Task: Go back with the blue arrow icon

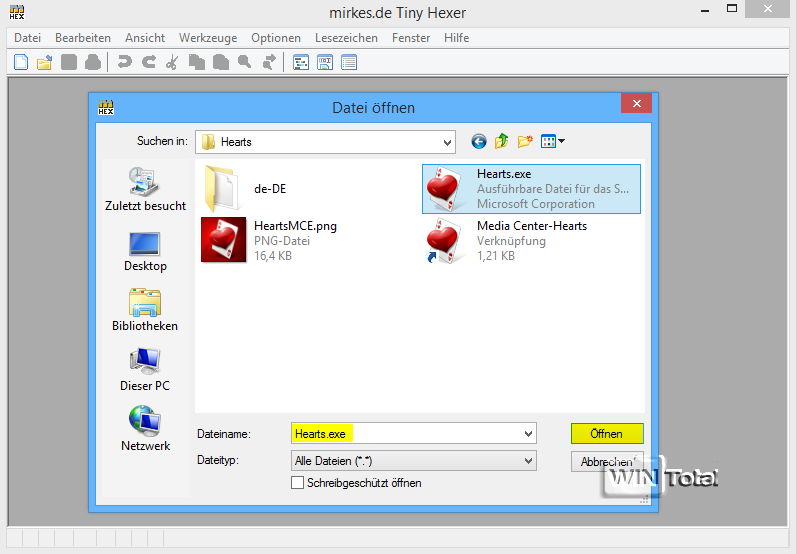Action: [479, 141]
